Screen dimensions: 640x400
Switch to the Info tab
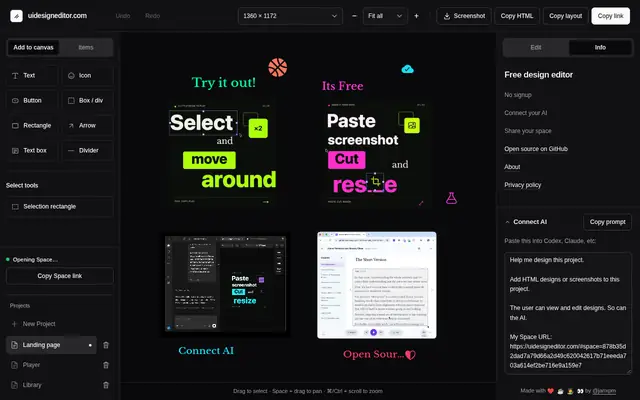pyautogui.click(x=600, y=47)
